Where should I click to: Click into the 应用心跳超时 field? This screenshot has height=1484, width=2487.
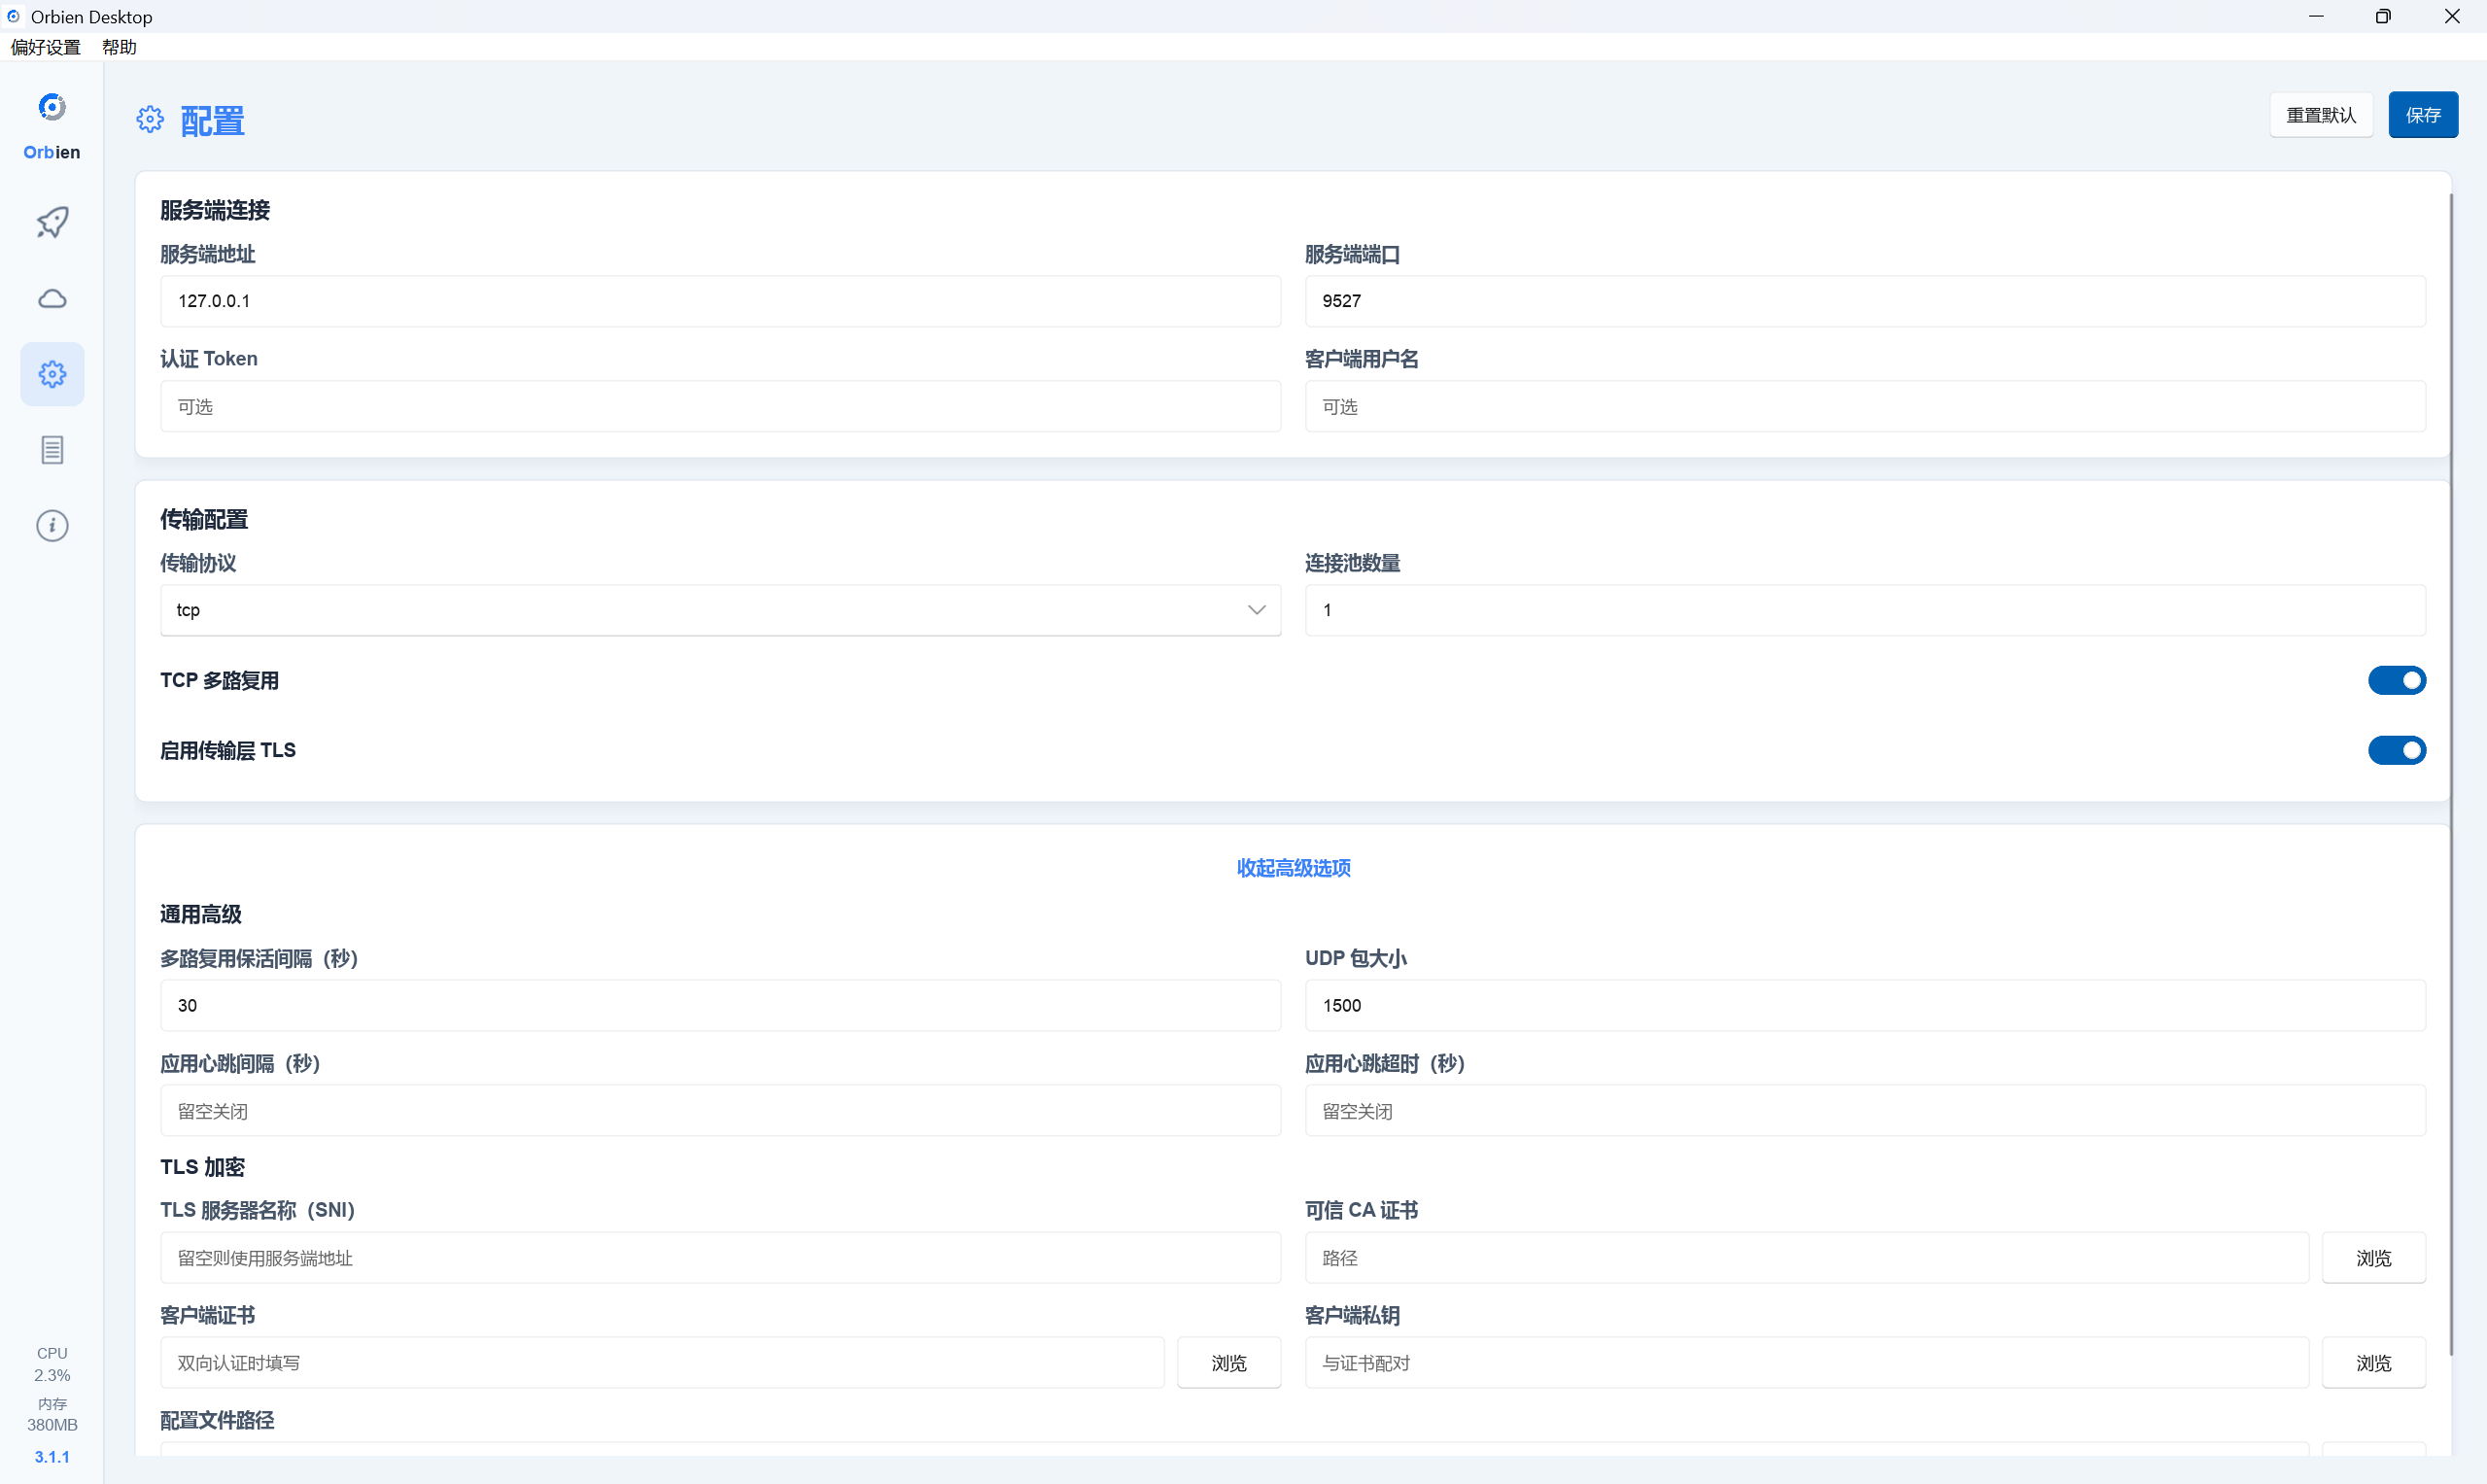pos(1865,1111)
